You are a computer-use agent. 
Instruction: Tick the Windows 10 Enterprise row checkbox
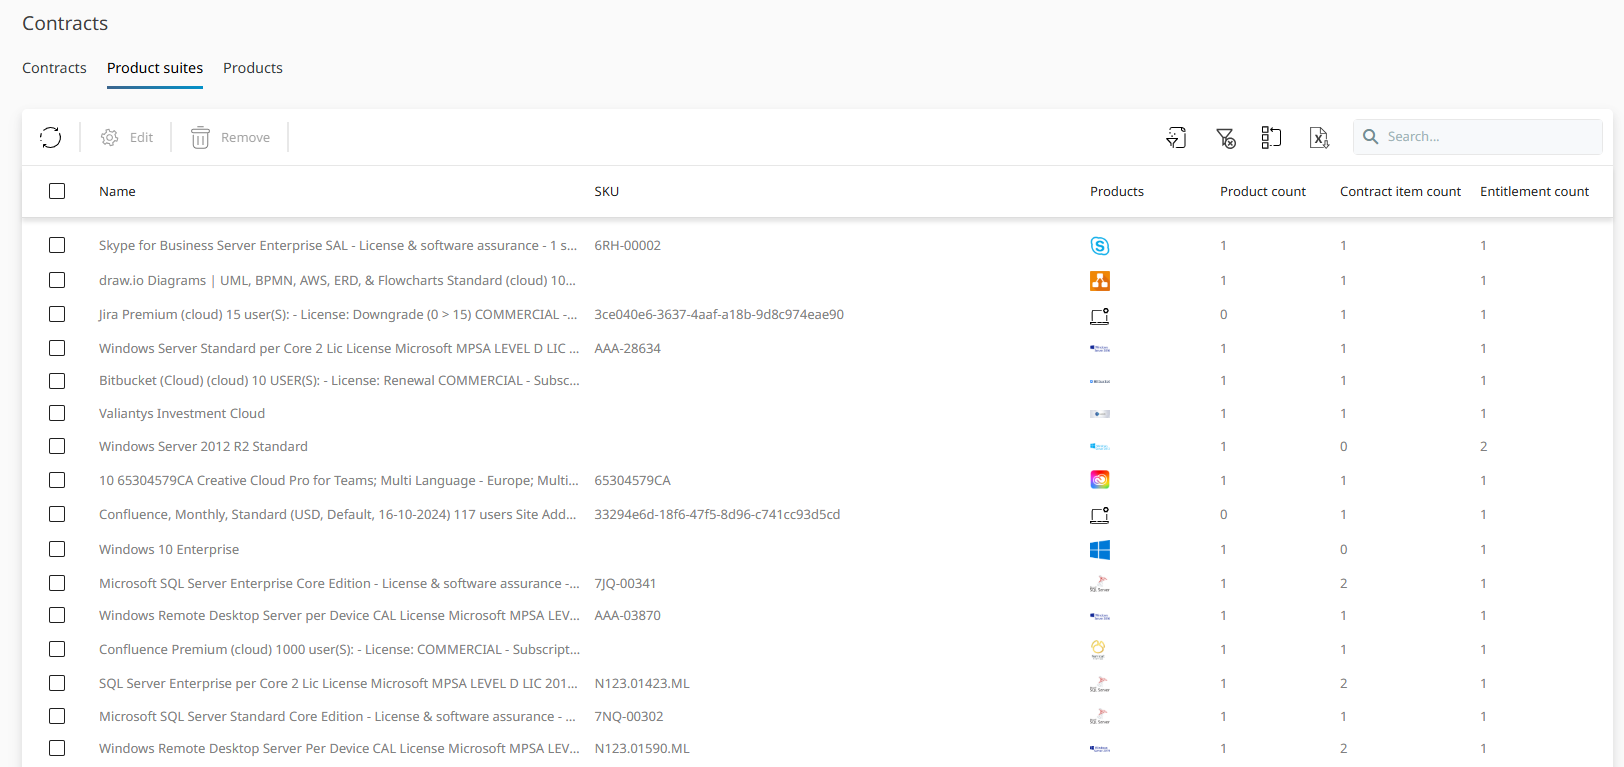click(57, 549)
